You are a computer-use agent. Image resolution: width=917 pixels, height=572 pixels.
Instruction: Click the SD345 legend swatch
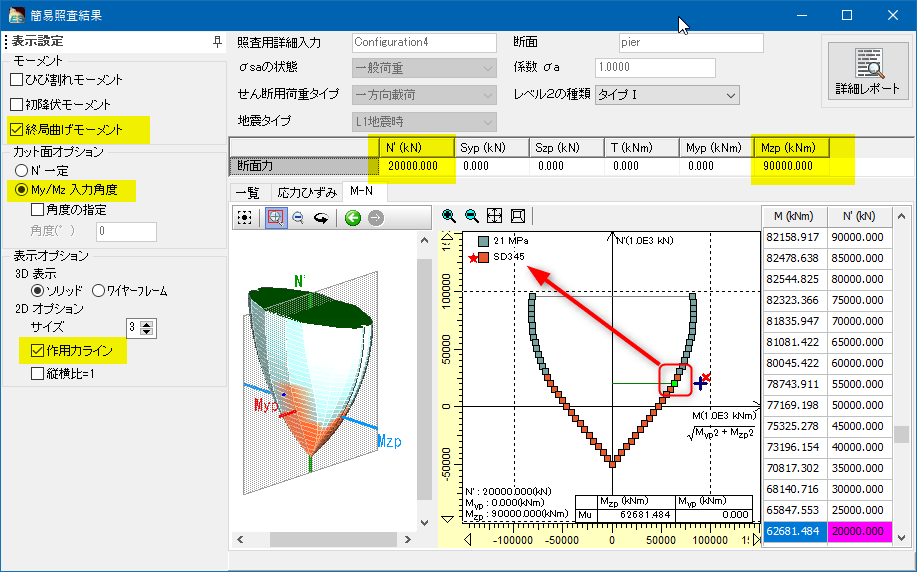pos(484,257)
